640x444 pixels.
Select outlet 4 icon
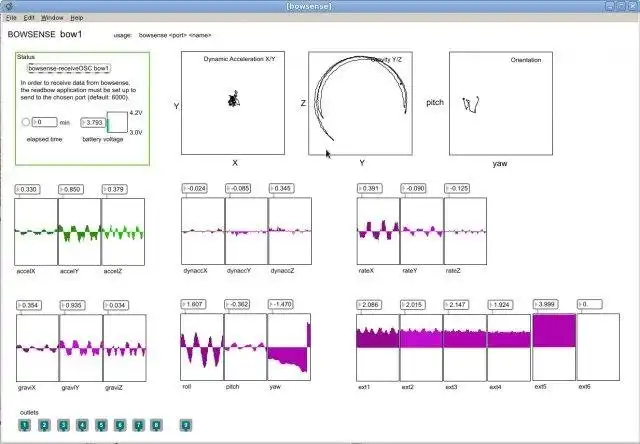tap(82, 426)
